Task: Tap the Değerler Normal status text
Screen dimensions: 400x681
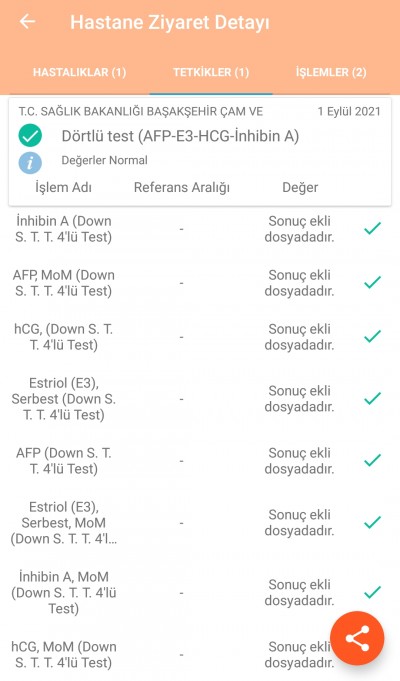Action: pyautogui.click(x=104, y=160)
